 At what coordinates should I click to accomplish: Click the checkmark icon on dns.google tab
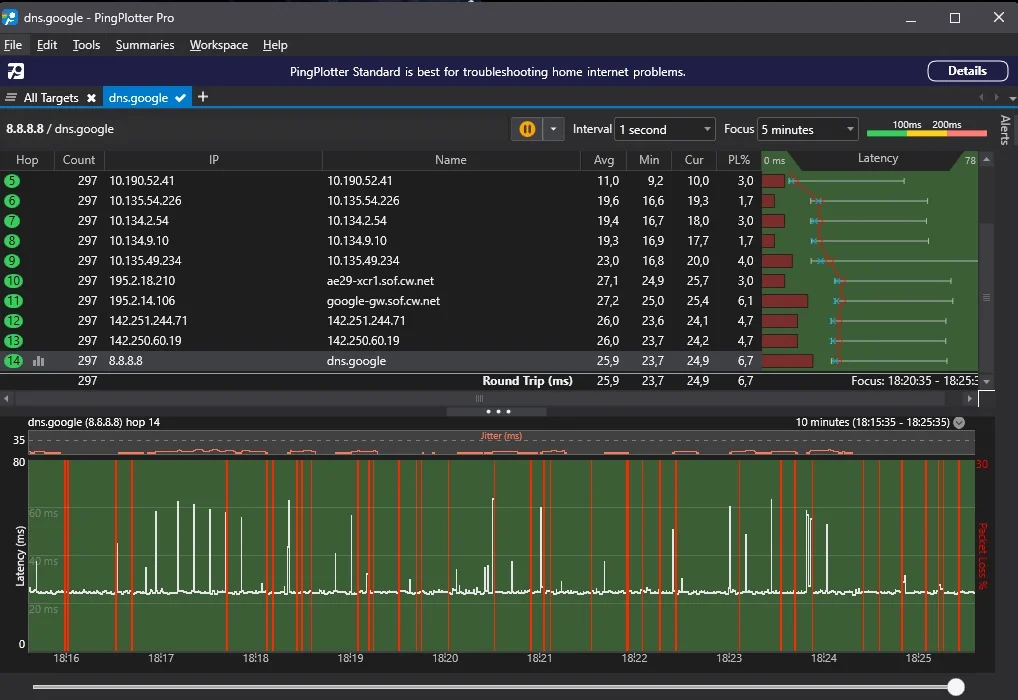tap(181, 98)
